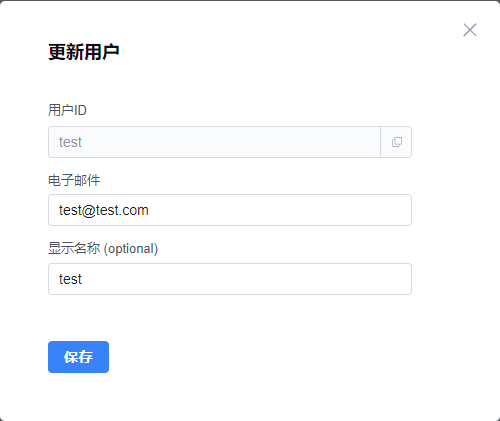This screenshot has height=421, width=500.
Task: Dismiss the update user modal
Action: pyautogui.click(x=470, y=30)
